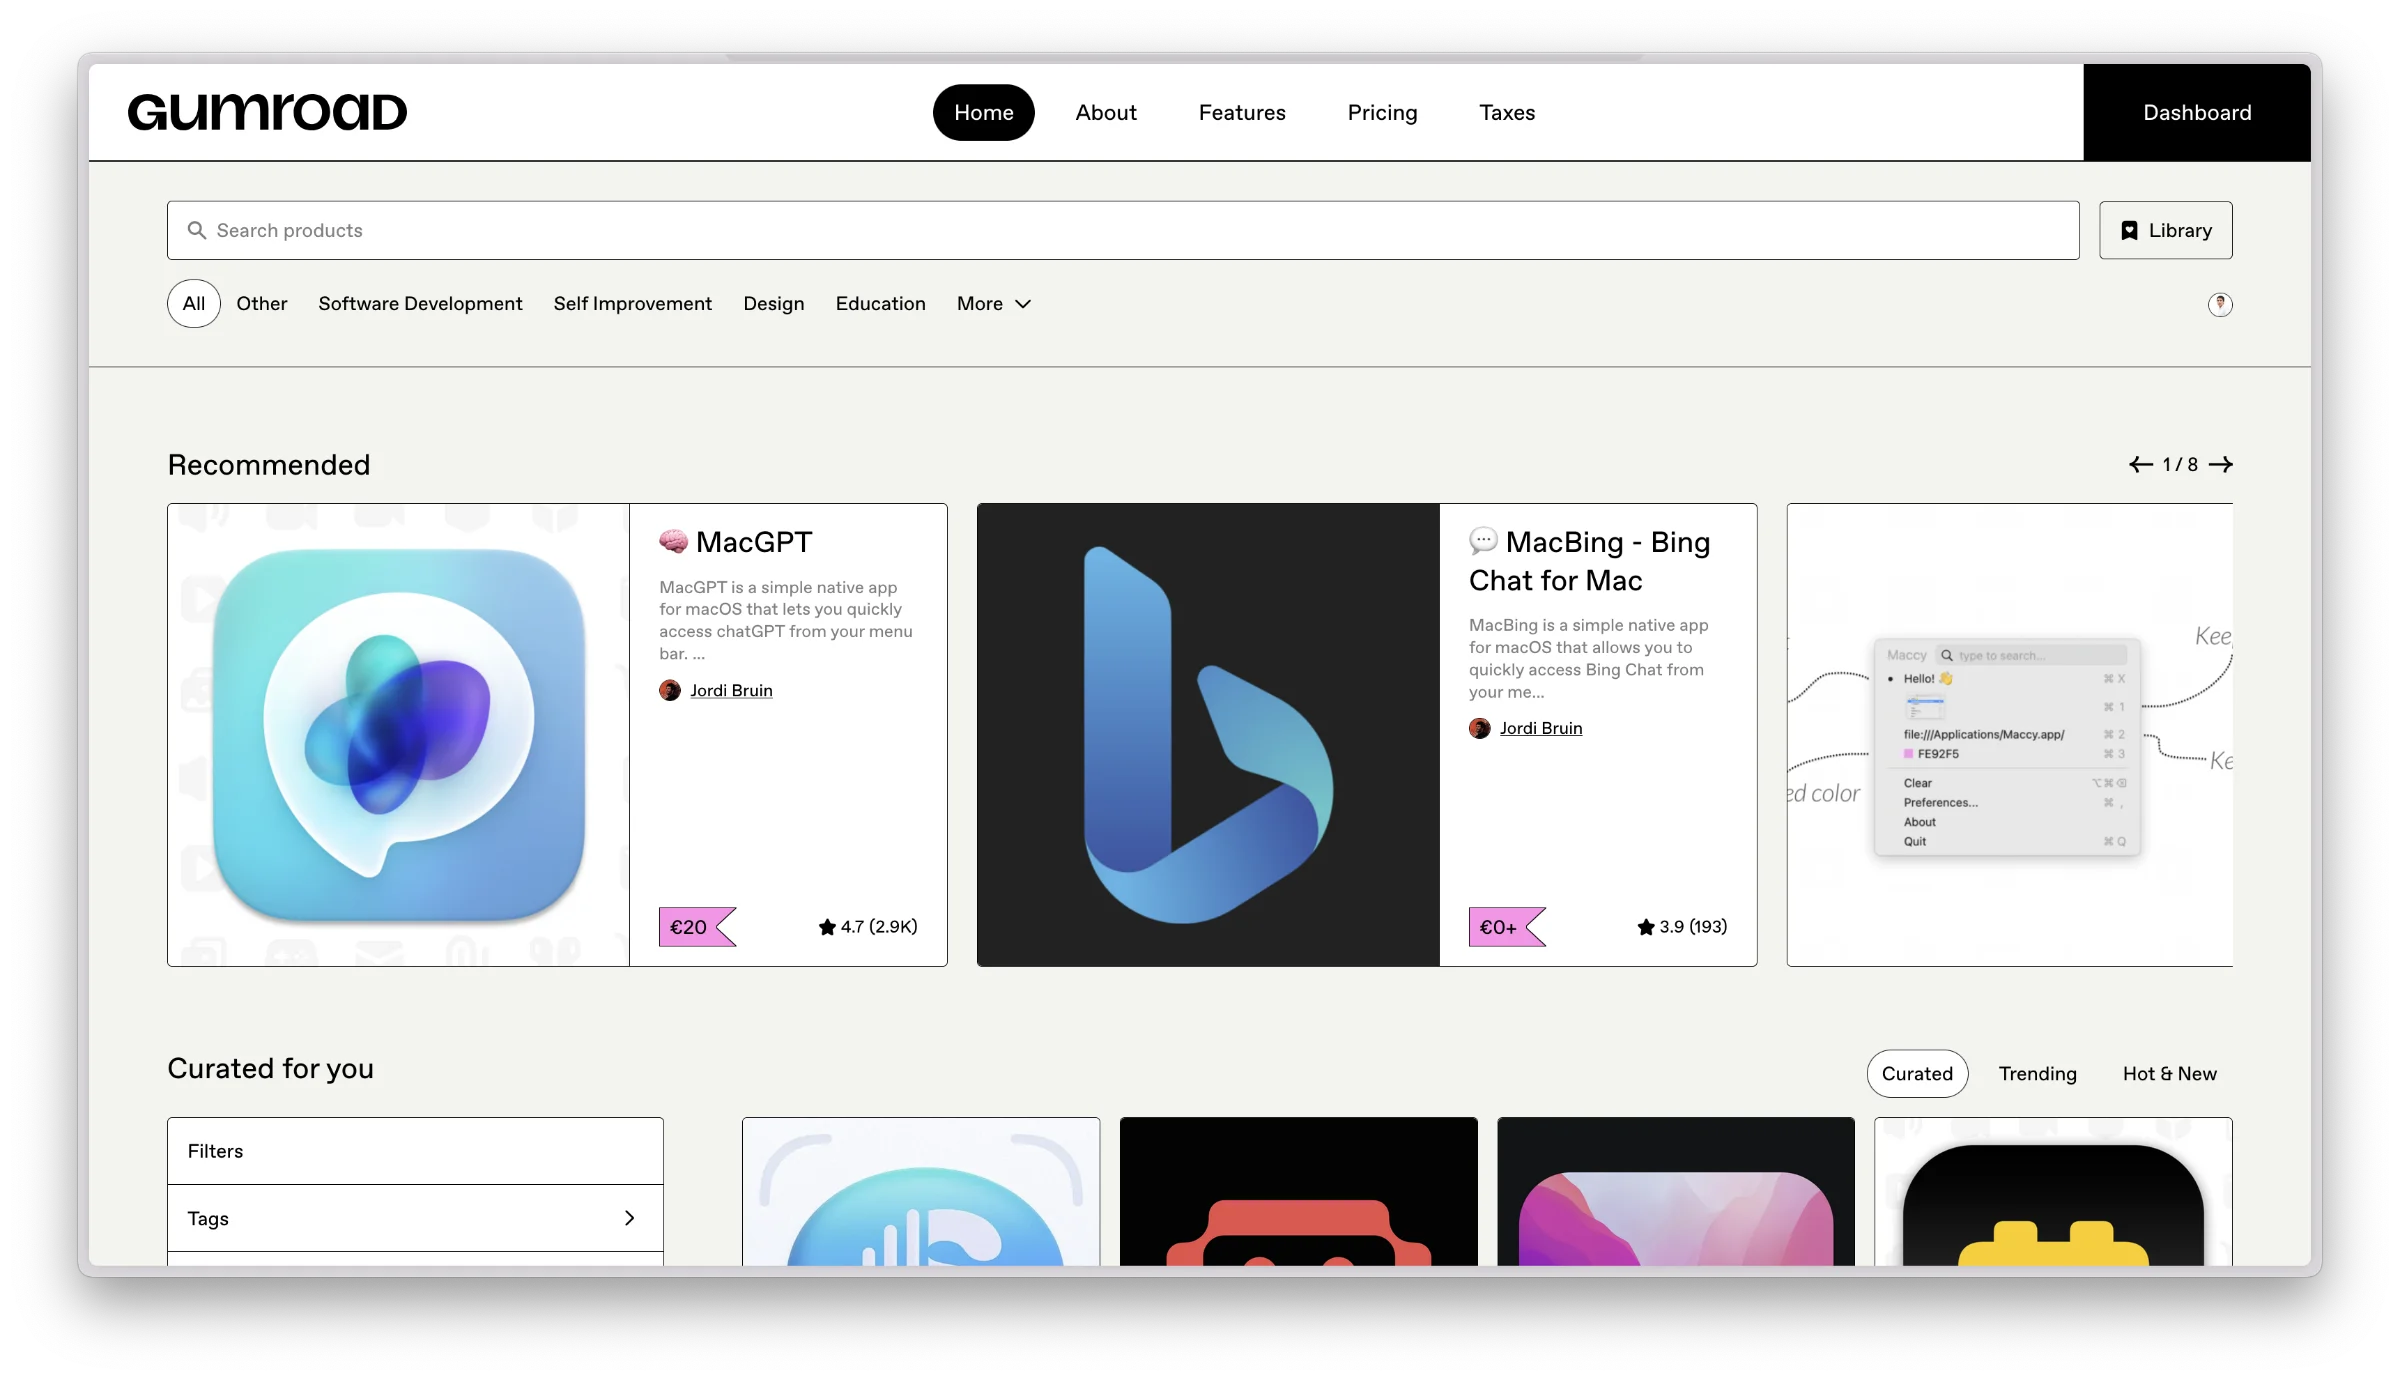Click Jordi Bruin under MacBing
This screenshot has width=2400, height=1380.
coord(1541,728)
